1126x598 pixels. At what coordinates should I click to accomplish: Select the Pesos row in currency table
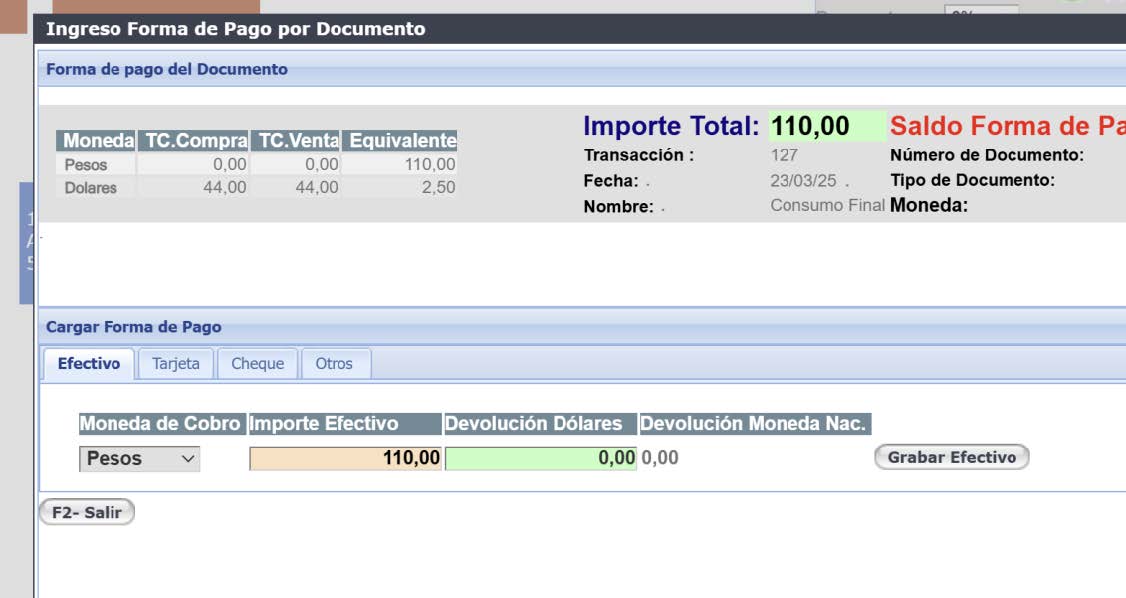86,165
